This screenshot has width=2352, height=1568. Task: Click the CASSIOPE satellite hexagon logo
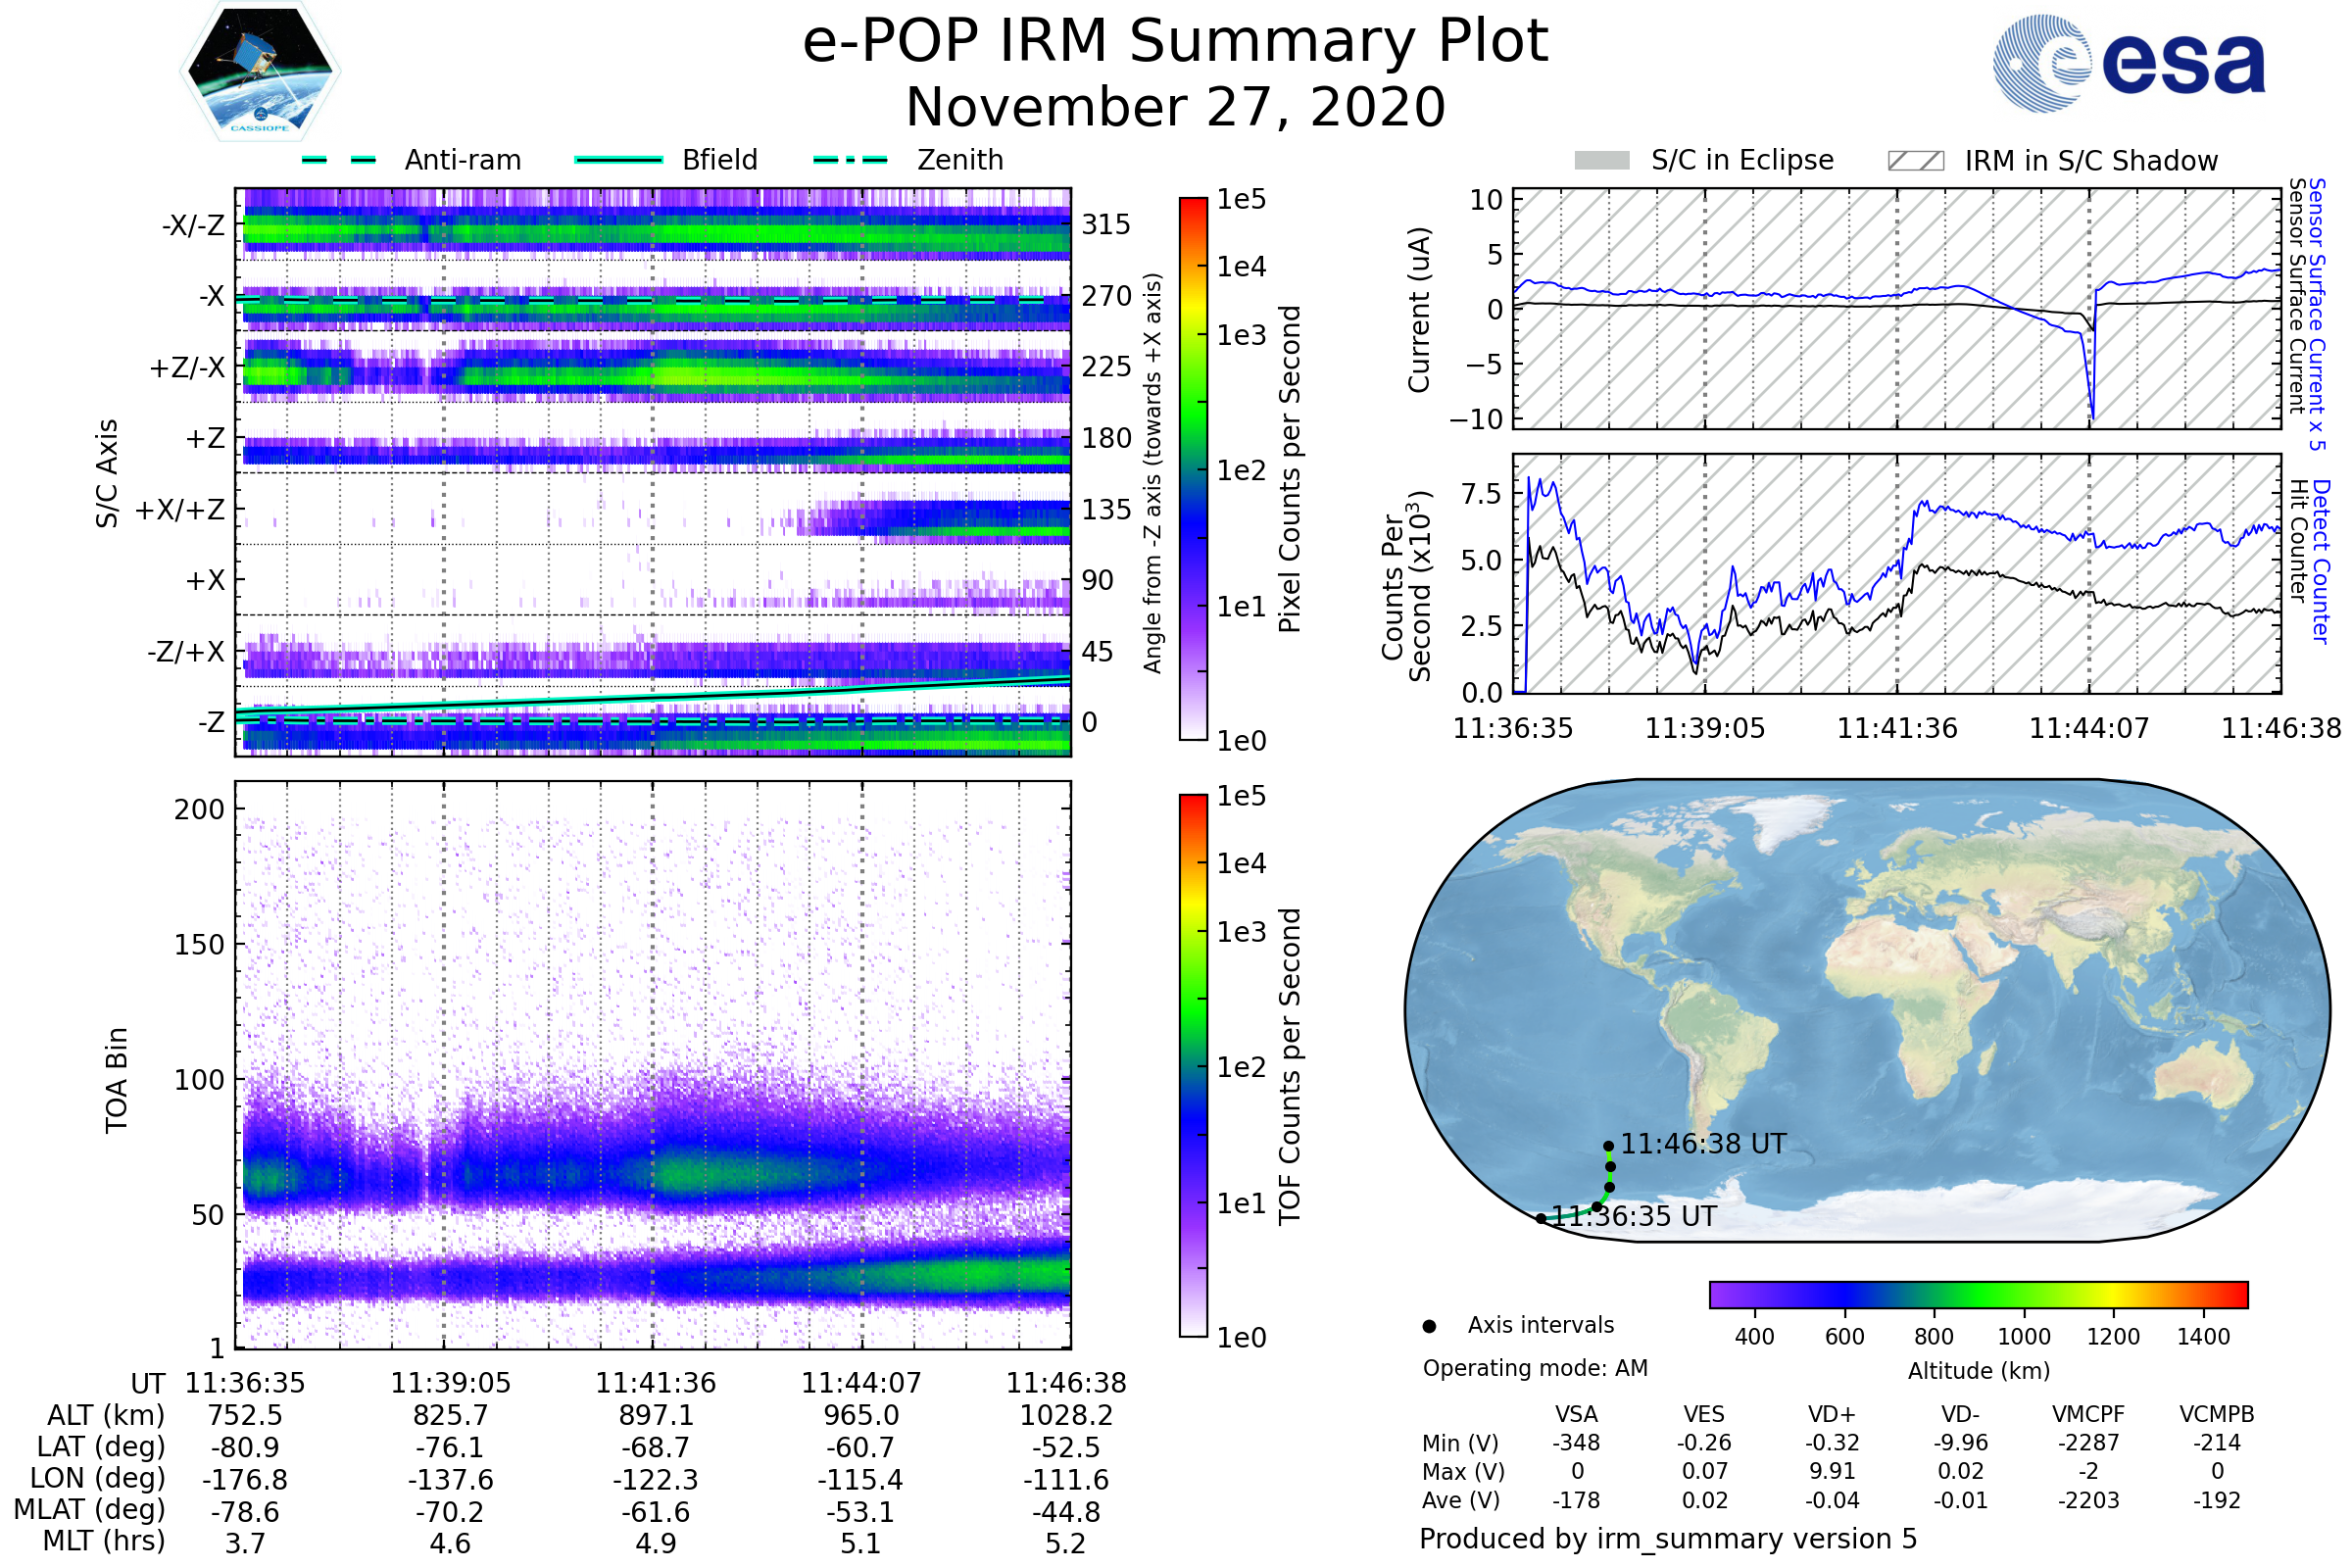pyautogui.click(x=260, y=72)
